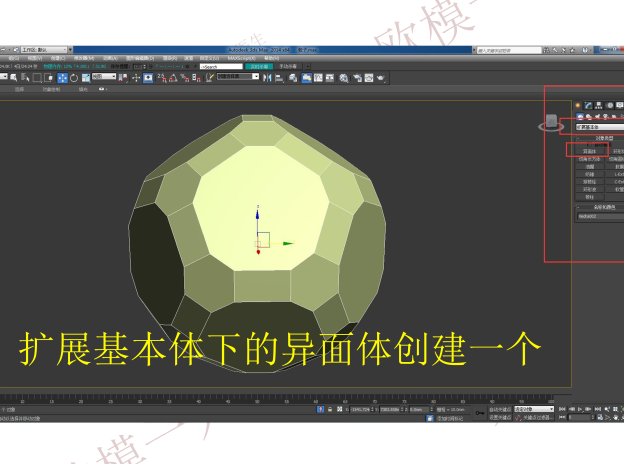Screen dimensions: 624x464
Task: Click the Use Pivot Point Center icon
Action: [x=123, y=78]
